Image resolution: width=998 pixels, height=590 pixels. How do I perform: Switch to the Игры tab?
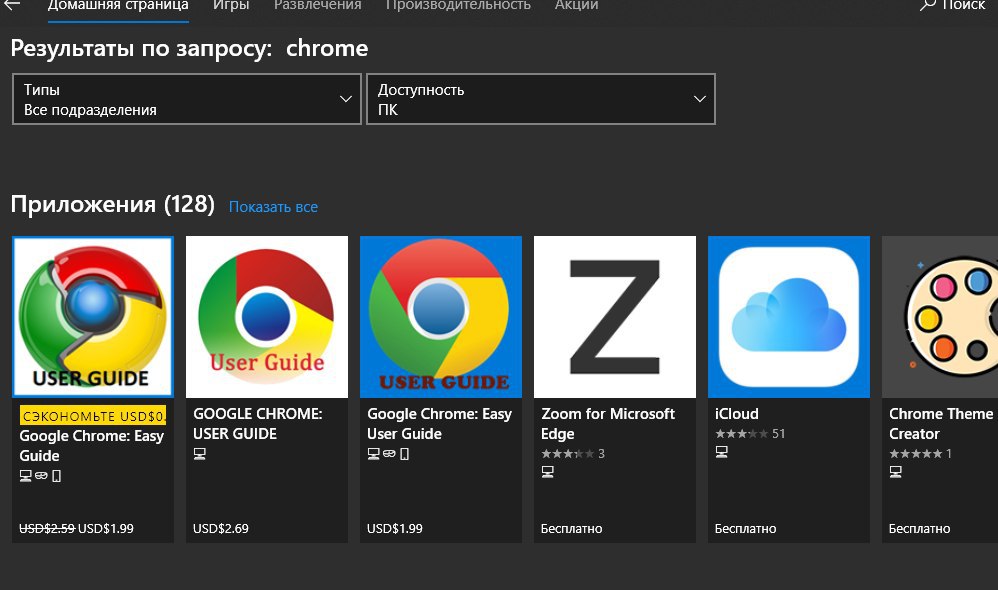tap(231, 5)
